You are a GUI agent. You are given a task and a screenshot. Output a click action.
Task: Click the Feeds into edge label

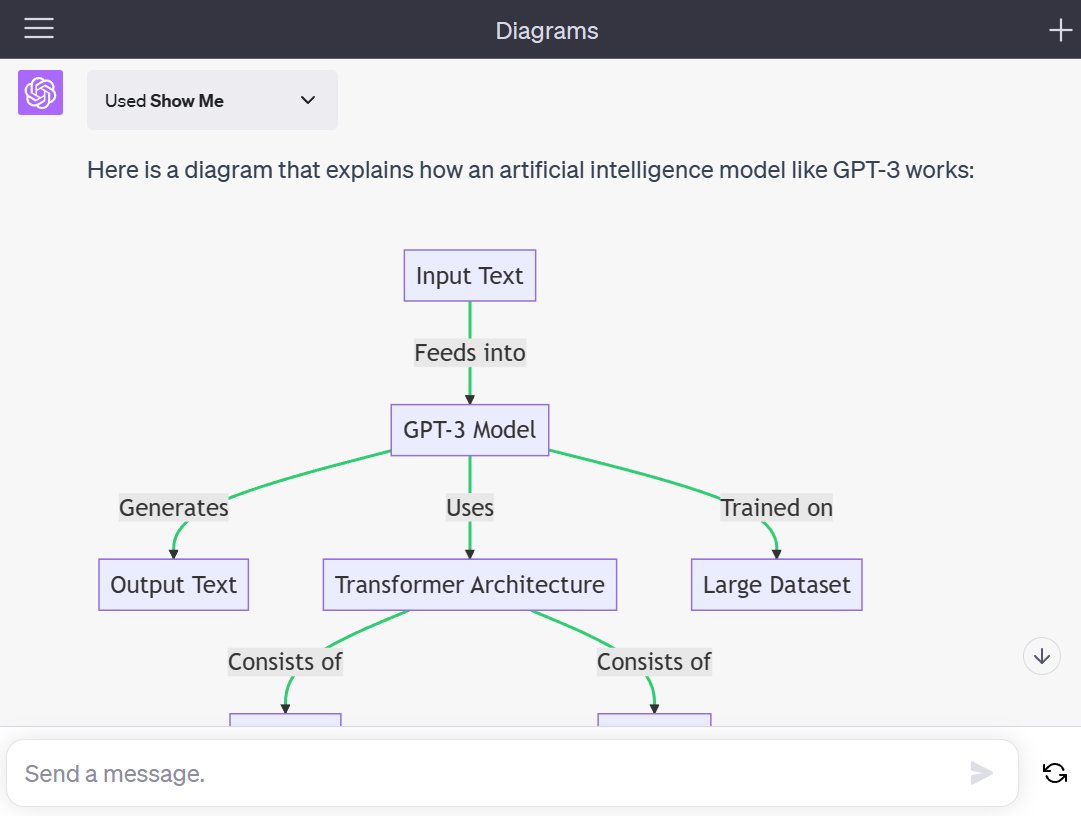click(469, 353)
